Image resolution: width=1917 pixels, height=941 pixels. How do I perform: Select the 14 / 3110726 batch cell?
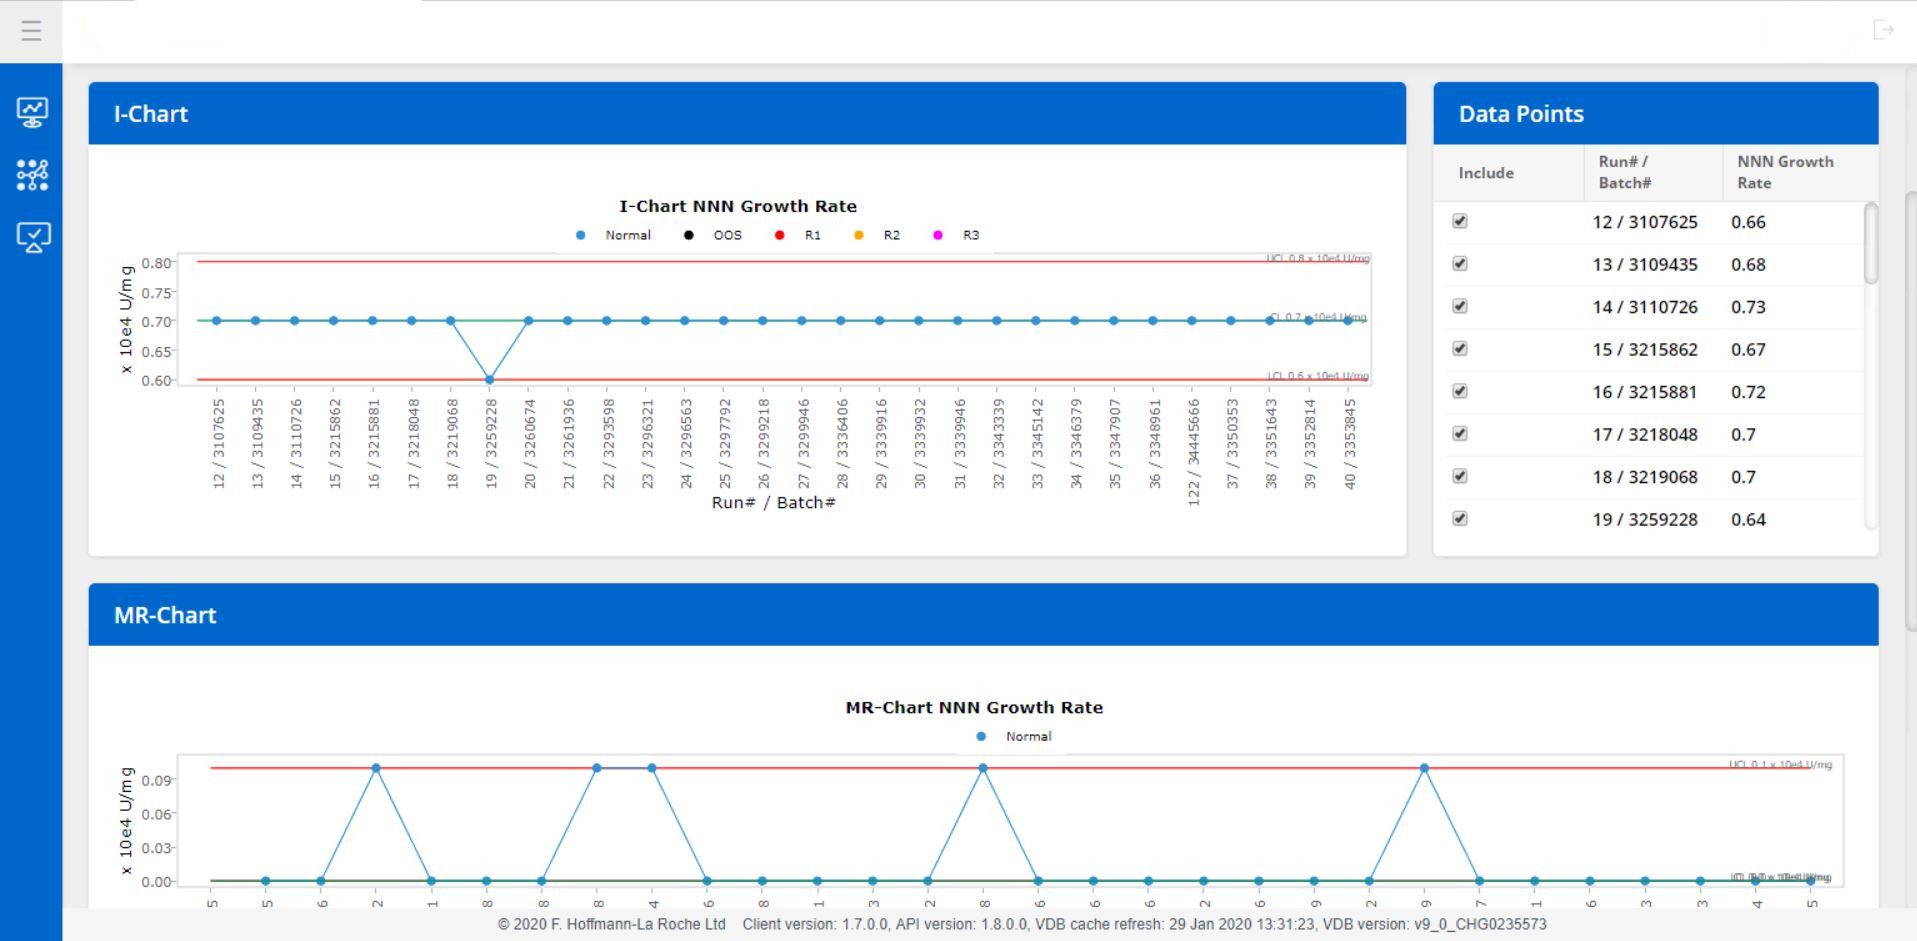click(1645, 307)
